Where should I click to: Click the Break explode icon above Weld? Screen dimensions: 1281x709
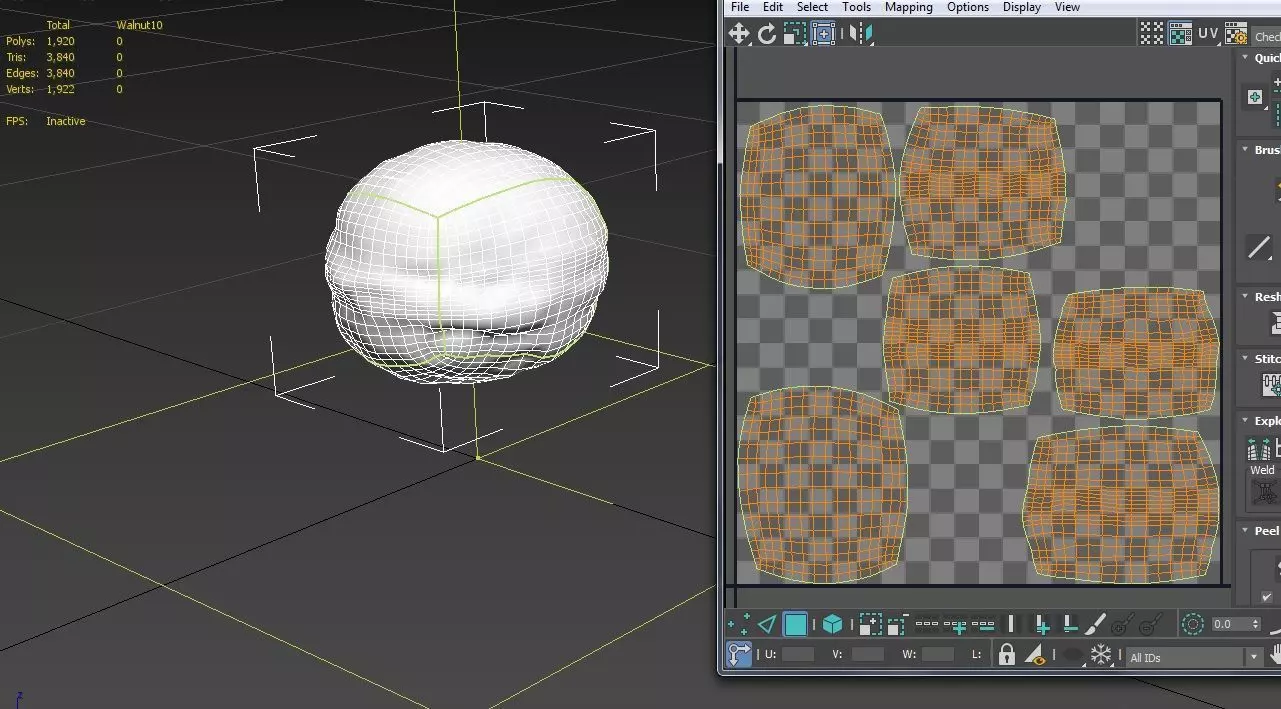(x=1259, y=449)
